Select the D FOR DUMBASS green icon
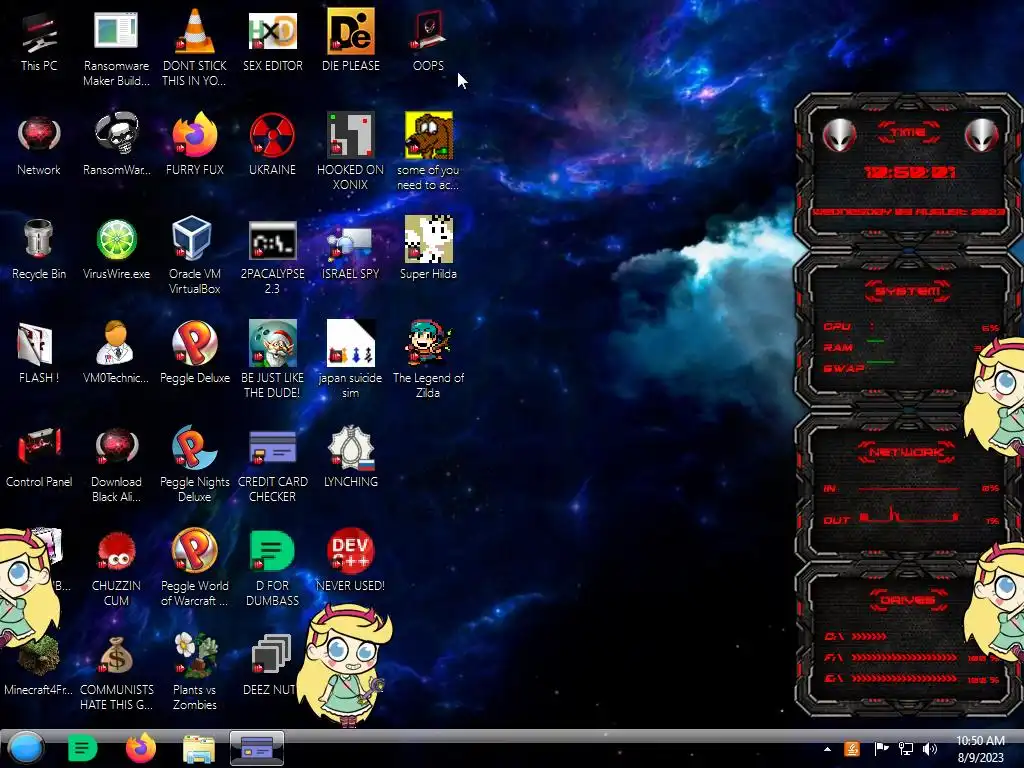 tap(272, 551)
